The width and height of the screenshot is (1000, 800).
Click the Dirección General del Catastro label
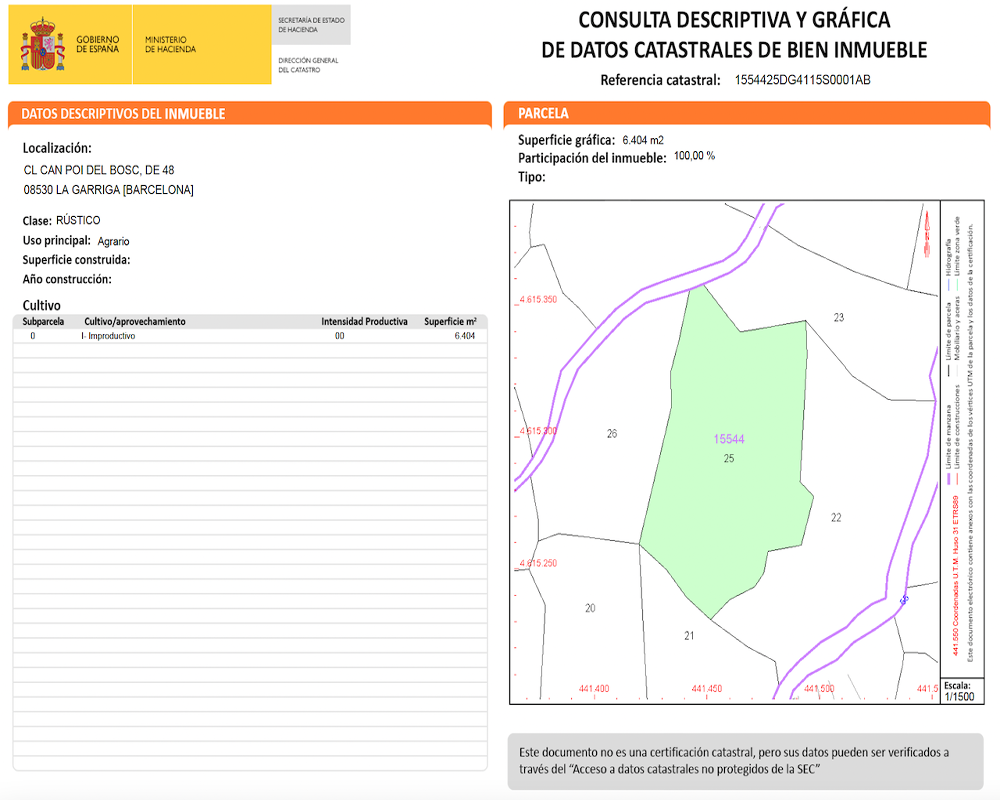(x=308, y=65)
